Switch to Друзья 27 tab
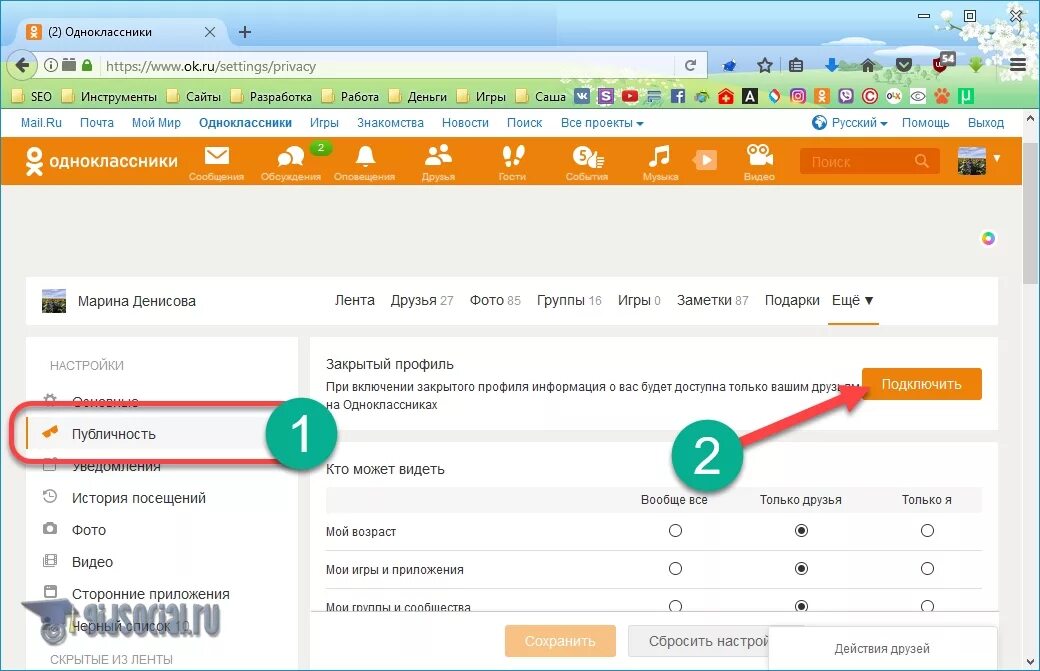Viewport: 1040px width, 671px height. [422, 300]
